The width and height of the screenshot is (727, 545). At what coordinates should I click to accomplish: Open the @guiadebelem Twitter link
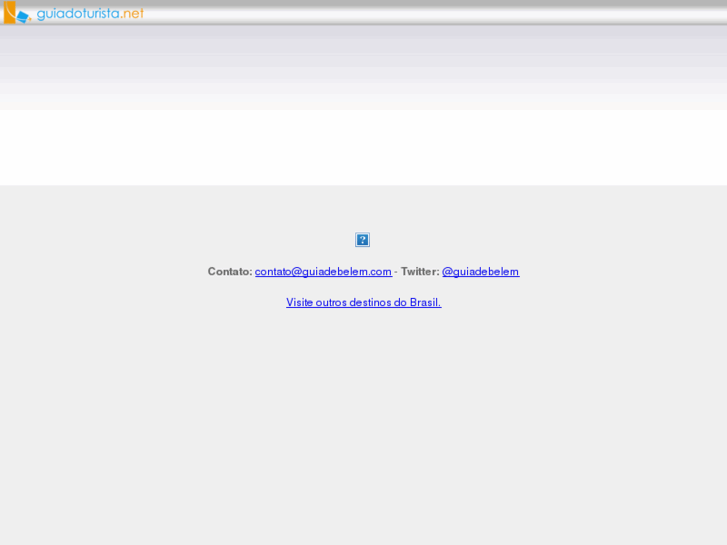pos(480,272)
